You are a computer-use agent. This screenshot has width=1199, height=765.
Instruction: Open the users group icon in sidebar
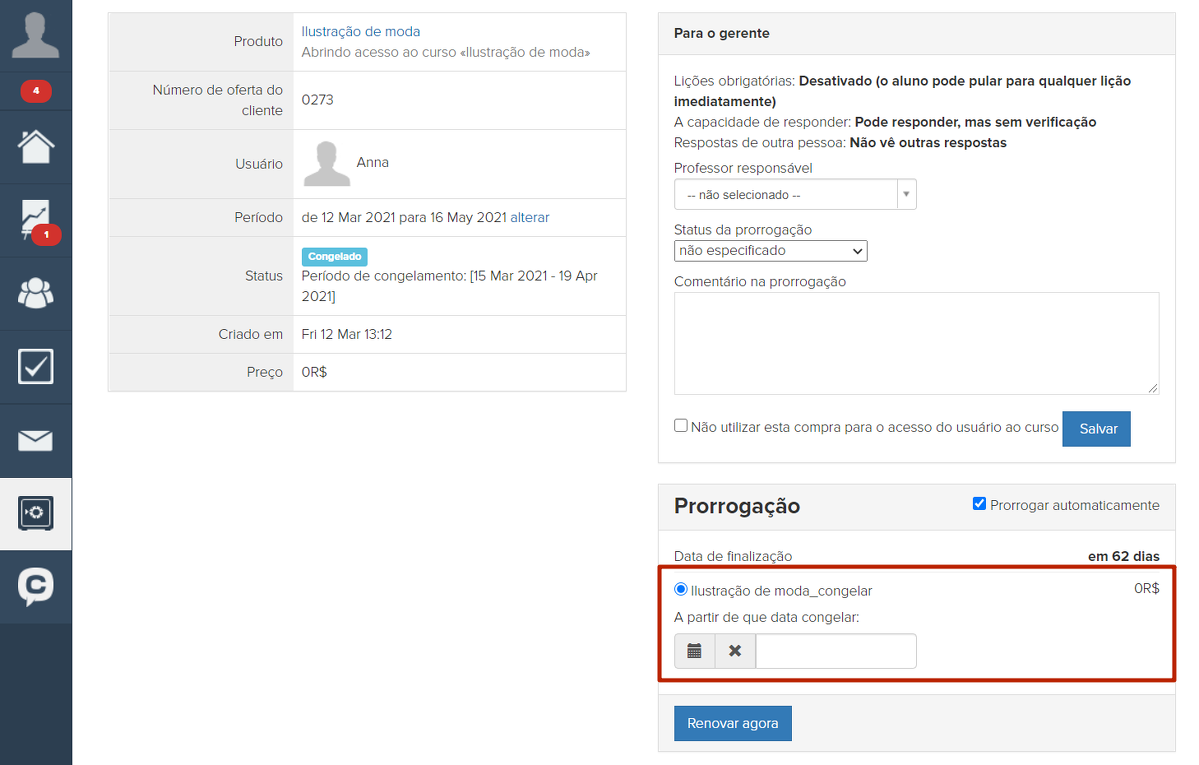35,294
